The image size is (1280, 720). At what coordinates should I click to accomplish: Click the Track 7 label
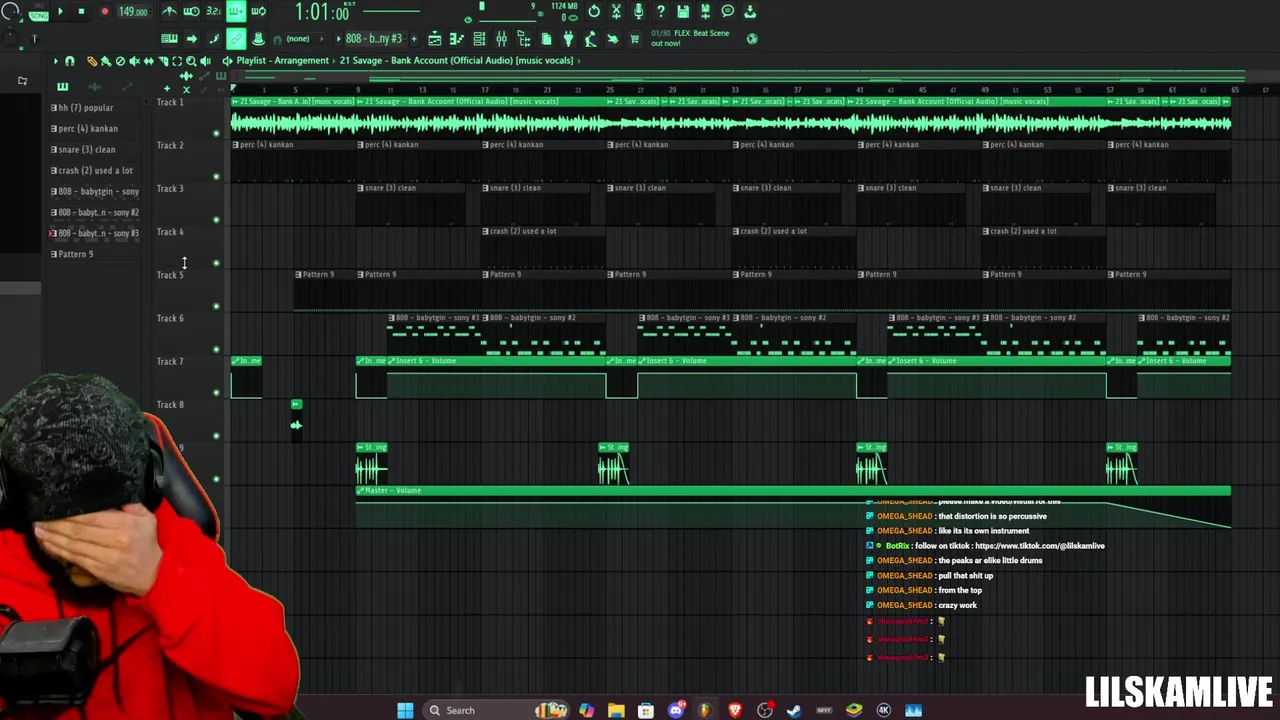tap(170, 361)
